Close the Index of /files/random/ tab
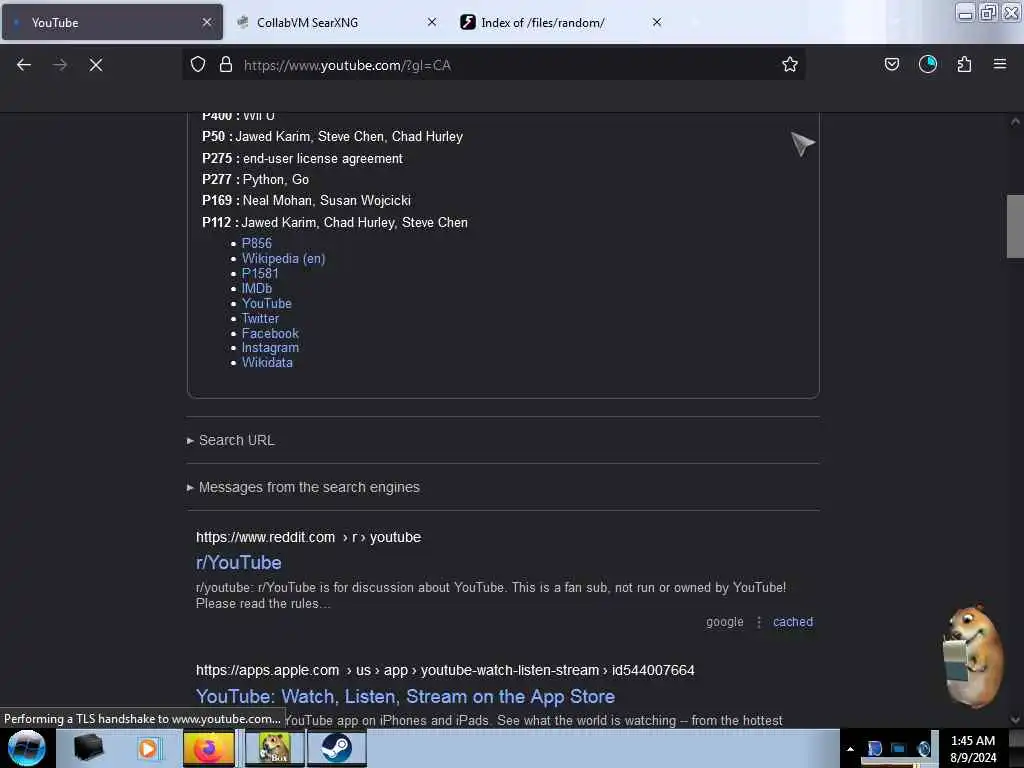Viewport: 1024px width, 768px height. [657, 22]
